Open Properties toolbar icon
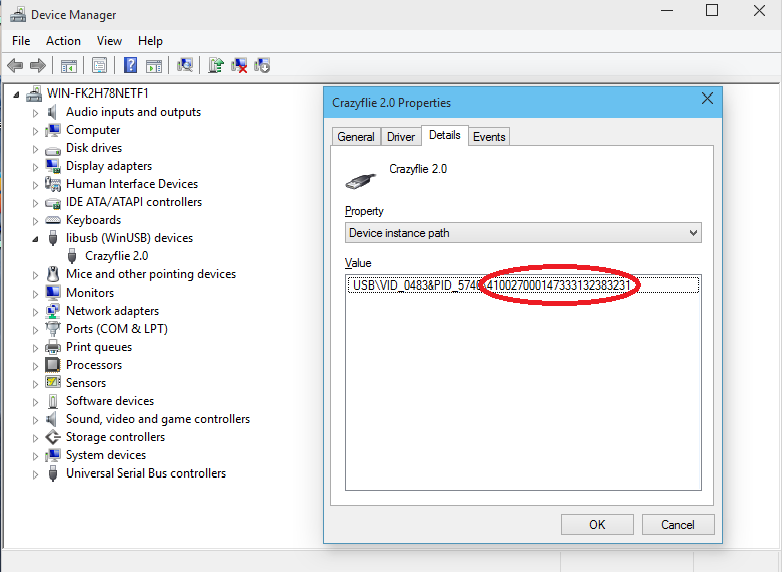 [x=99, y=66]
